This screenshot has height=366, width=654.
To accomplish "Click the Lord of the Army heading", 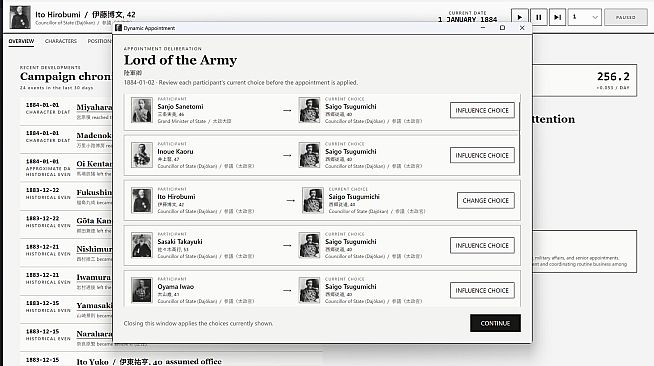I will (x=180, y=60).
